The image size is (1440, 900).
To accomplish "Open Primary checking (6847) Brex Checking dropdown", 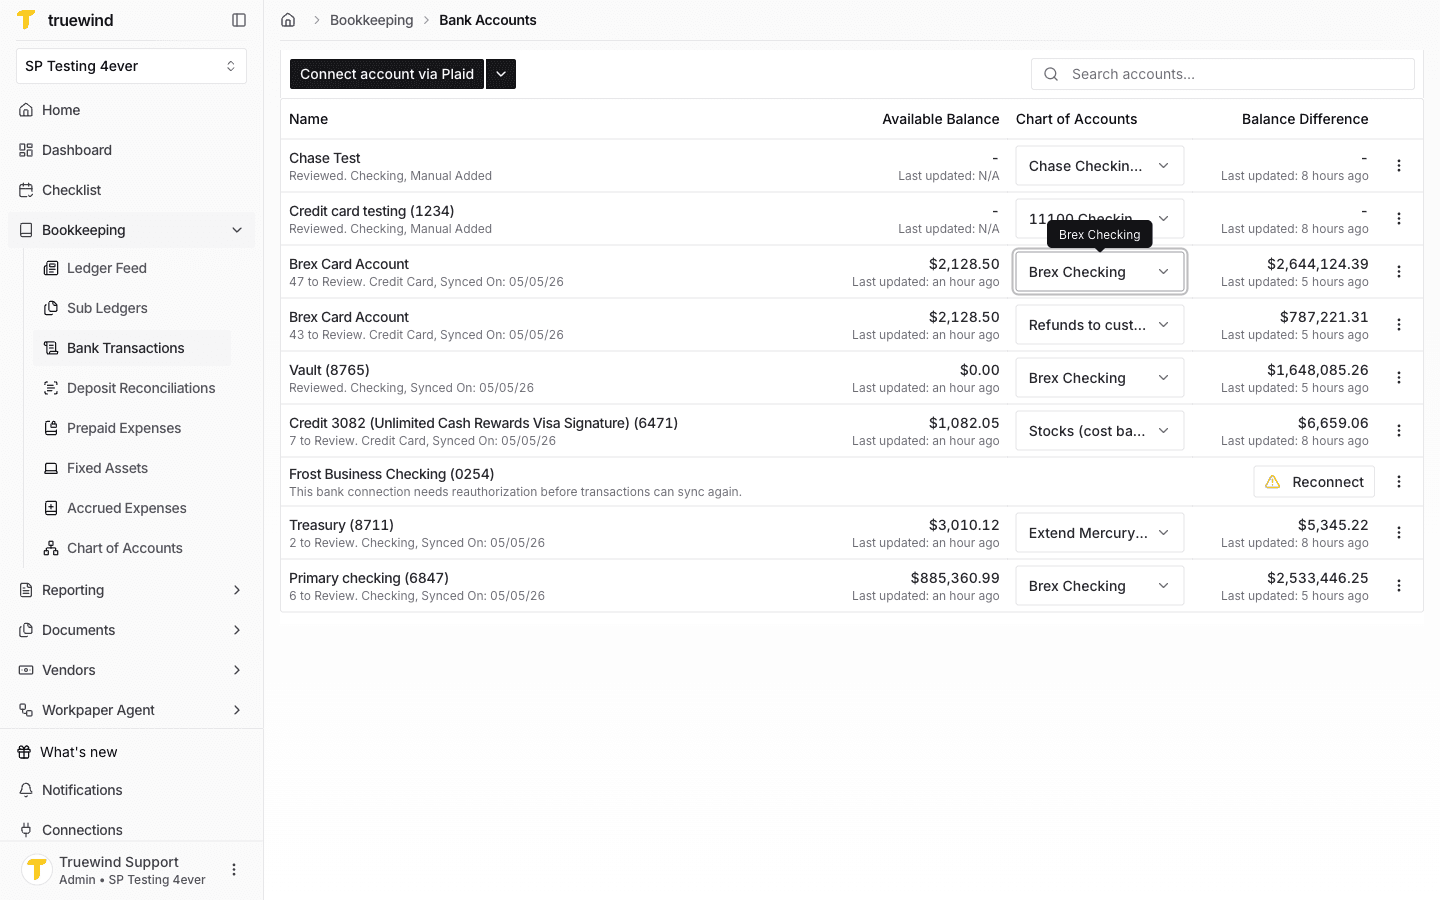I will point(1100,586).
